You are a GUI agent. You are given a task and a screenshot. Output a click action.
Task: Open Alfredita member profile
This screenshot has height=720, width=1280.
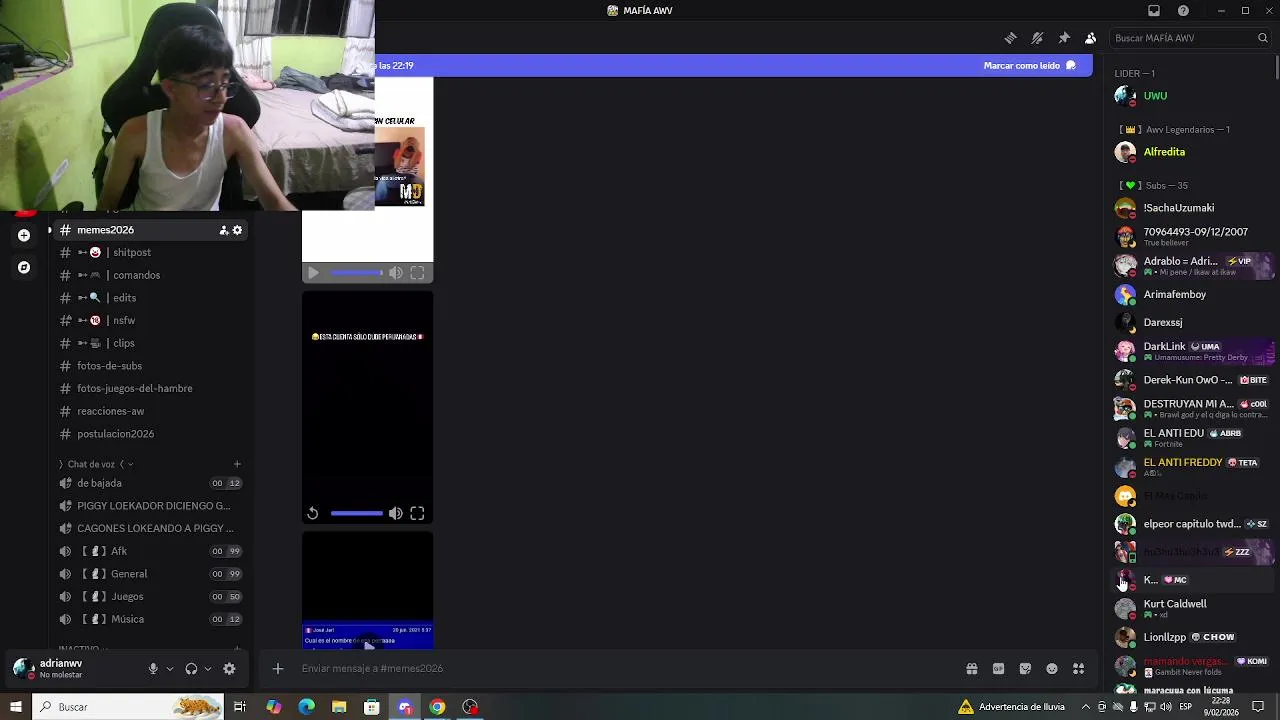[1190, 152]
